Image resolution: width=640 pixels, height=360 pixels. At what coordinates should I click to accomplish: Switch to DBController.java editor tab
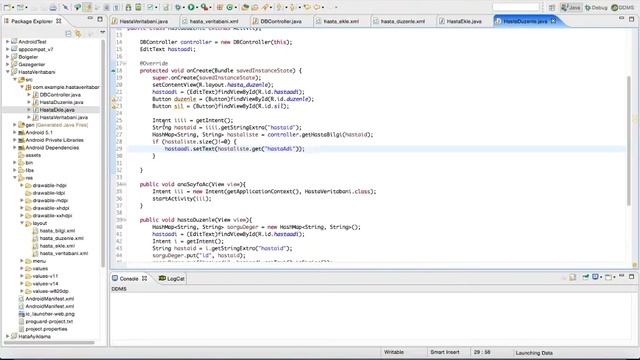[x=281, y=21]
